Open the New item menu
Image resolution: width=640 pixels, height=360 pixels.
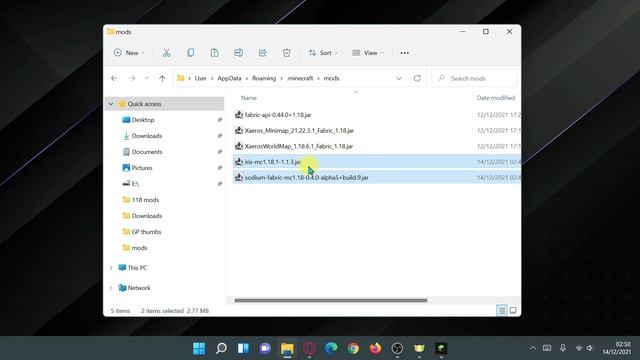(129, 53)
